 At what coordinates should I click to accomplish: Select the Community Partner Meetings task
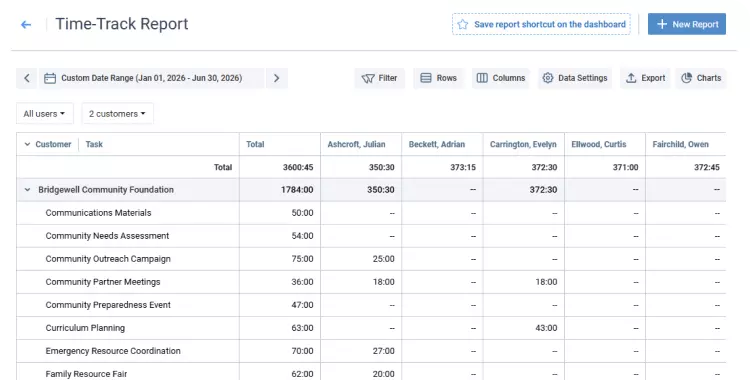103,282
